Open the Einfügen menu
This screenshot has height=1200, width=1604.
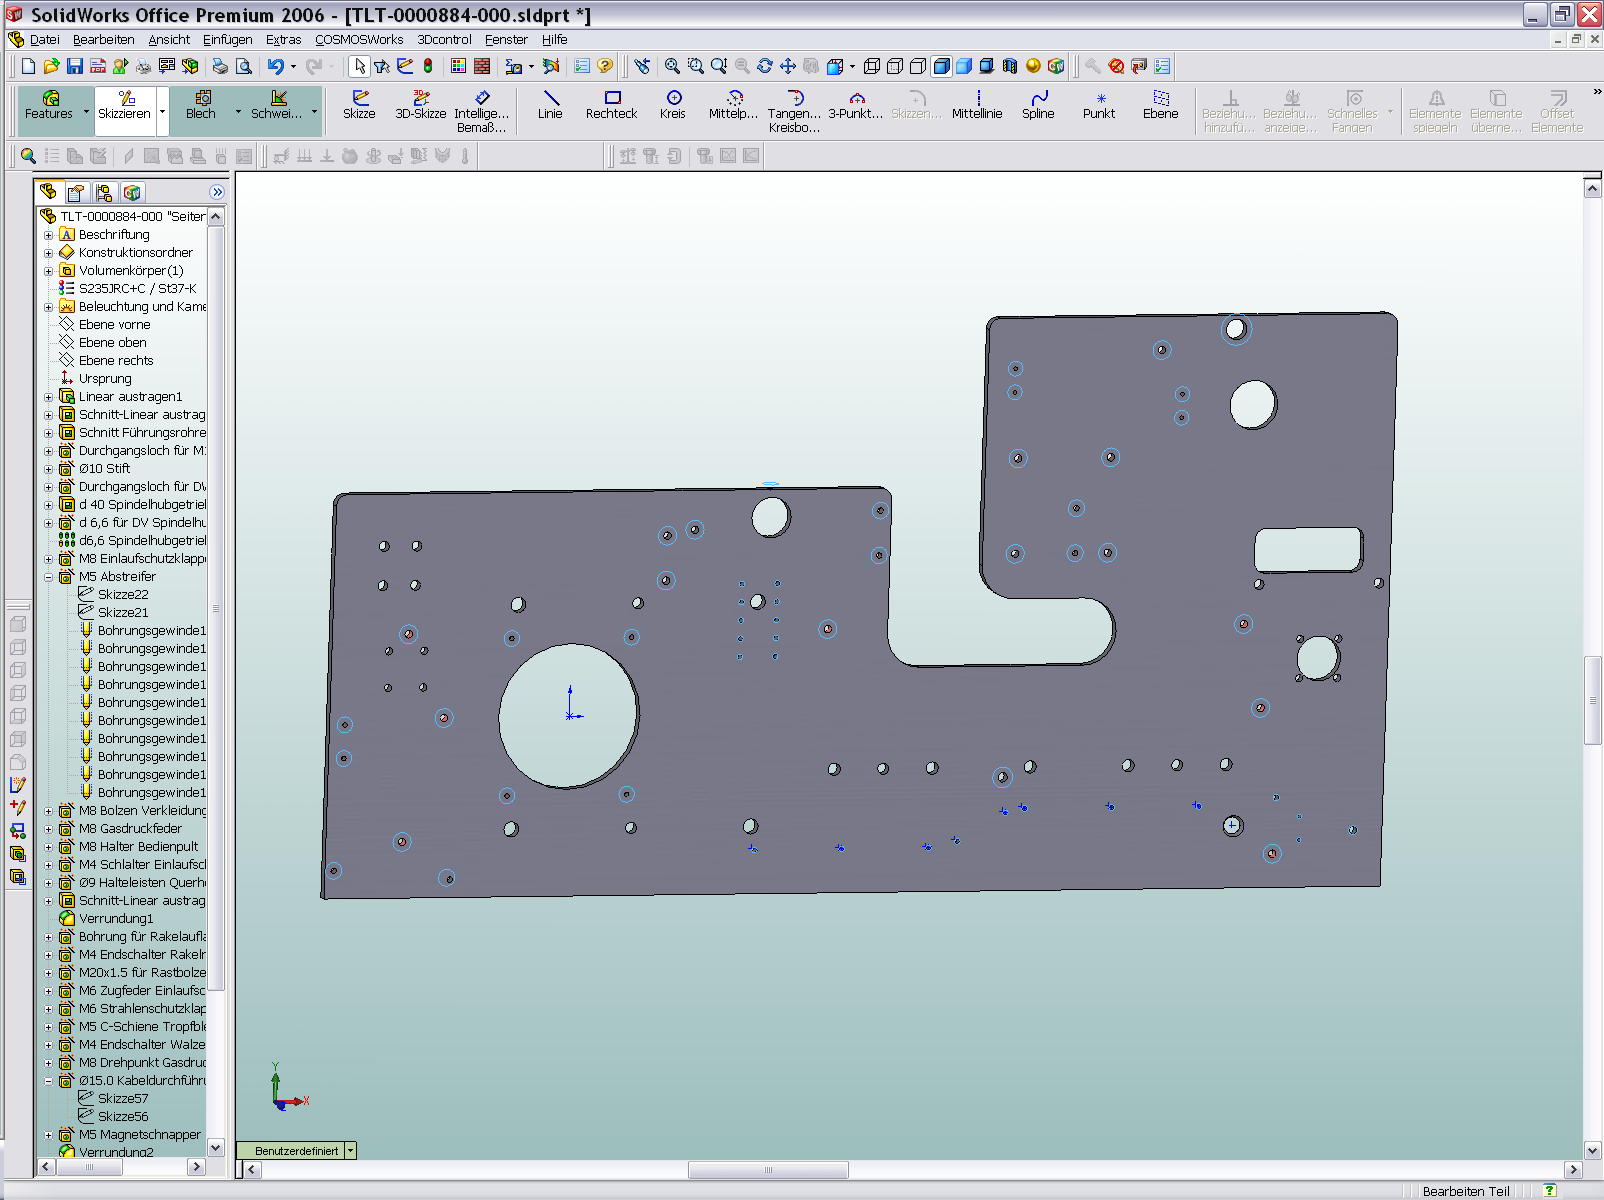(x=227, y=40)
